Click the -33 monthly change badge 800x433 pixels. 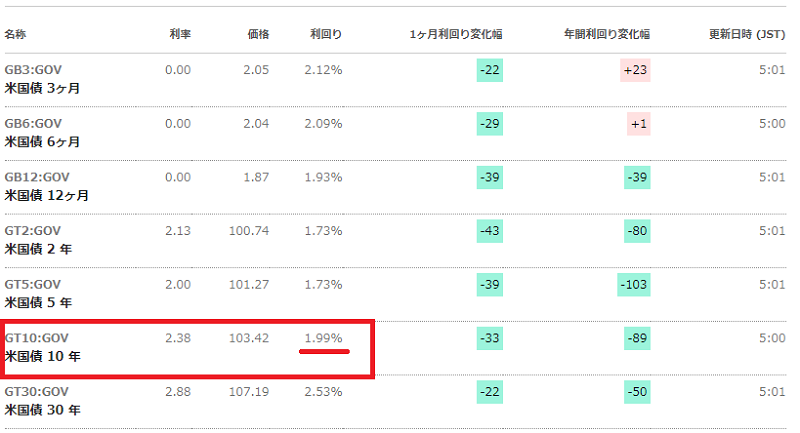click(x=490, y=338)
